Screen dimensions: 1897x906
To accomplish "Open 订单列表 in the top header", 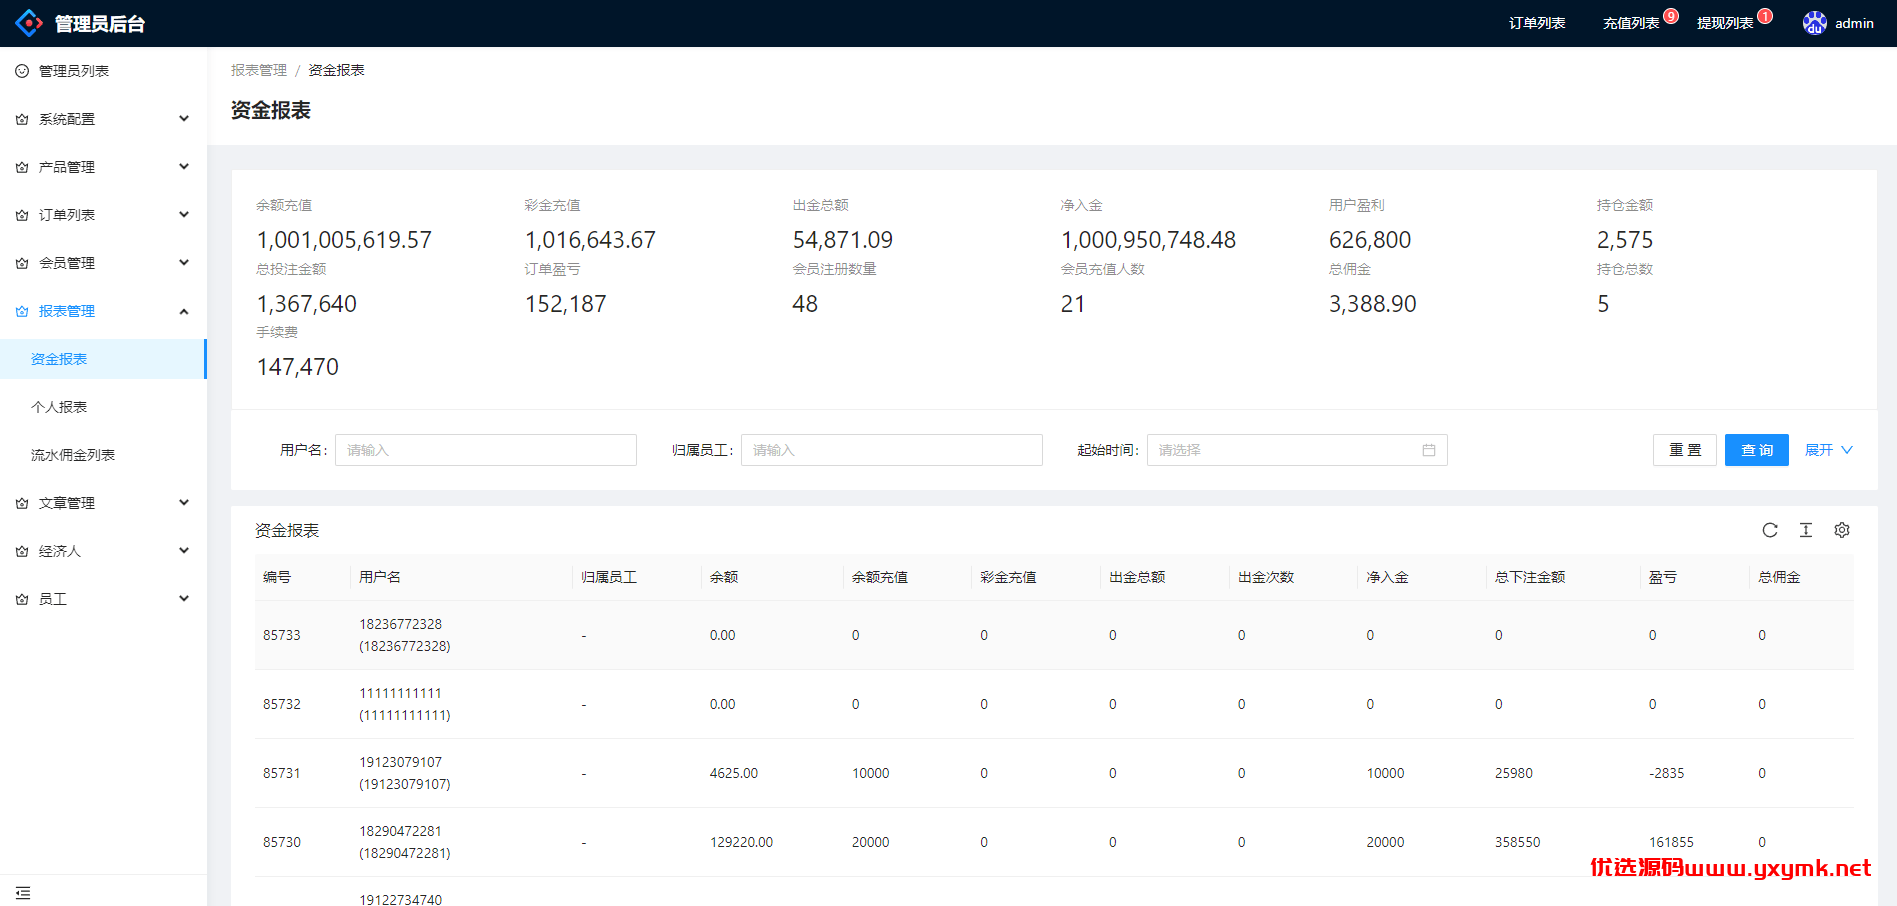I will 1537,23.
